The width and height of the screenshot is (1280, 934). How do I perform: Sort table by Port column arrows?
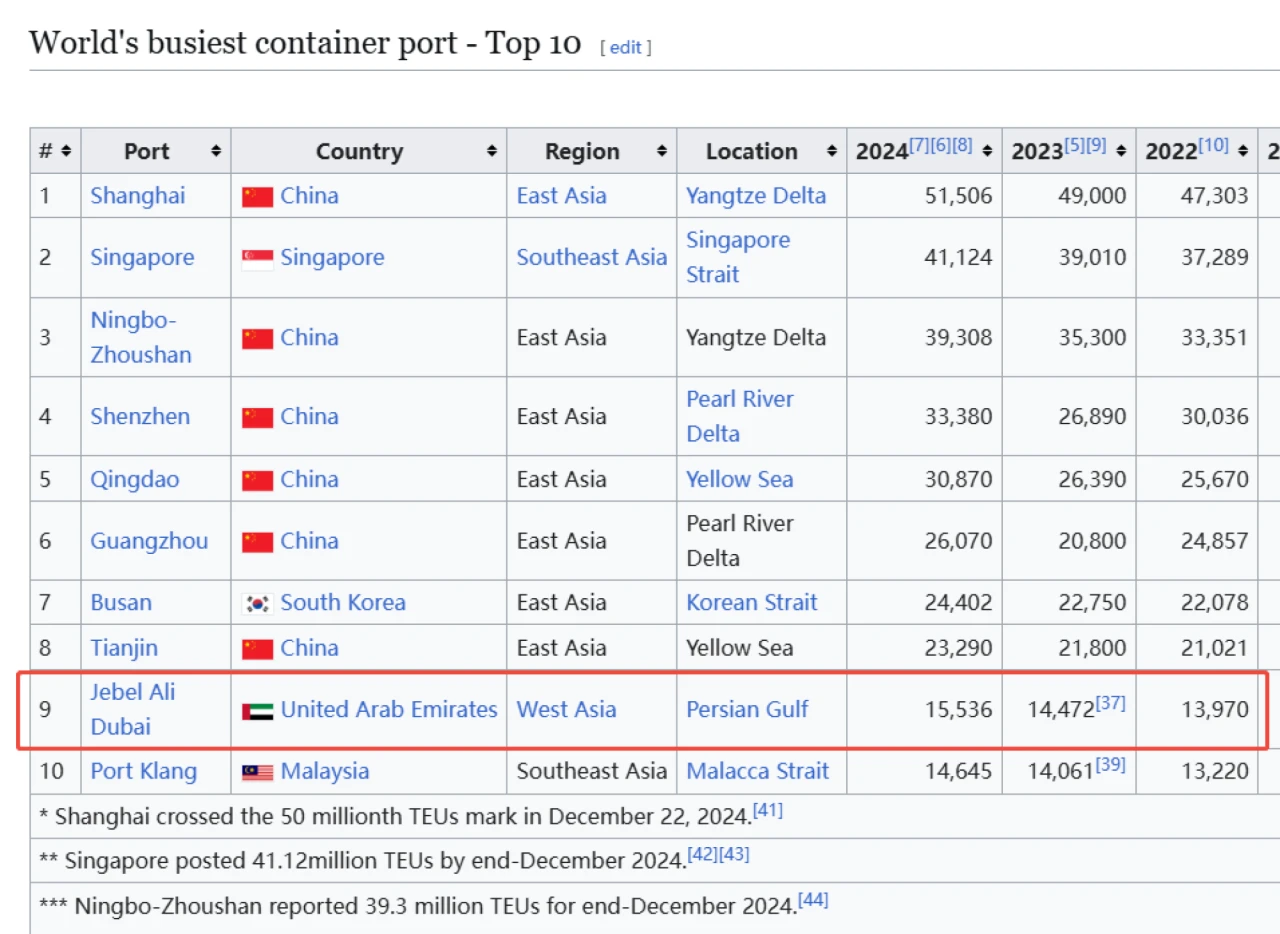[x=216, y=152]
